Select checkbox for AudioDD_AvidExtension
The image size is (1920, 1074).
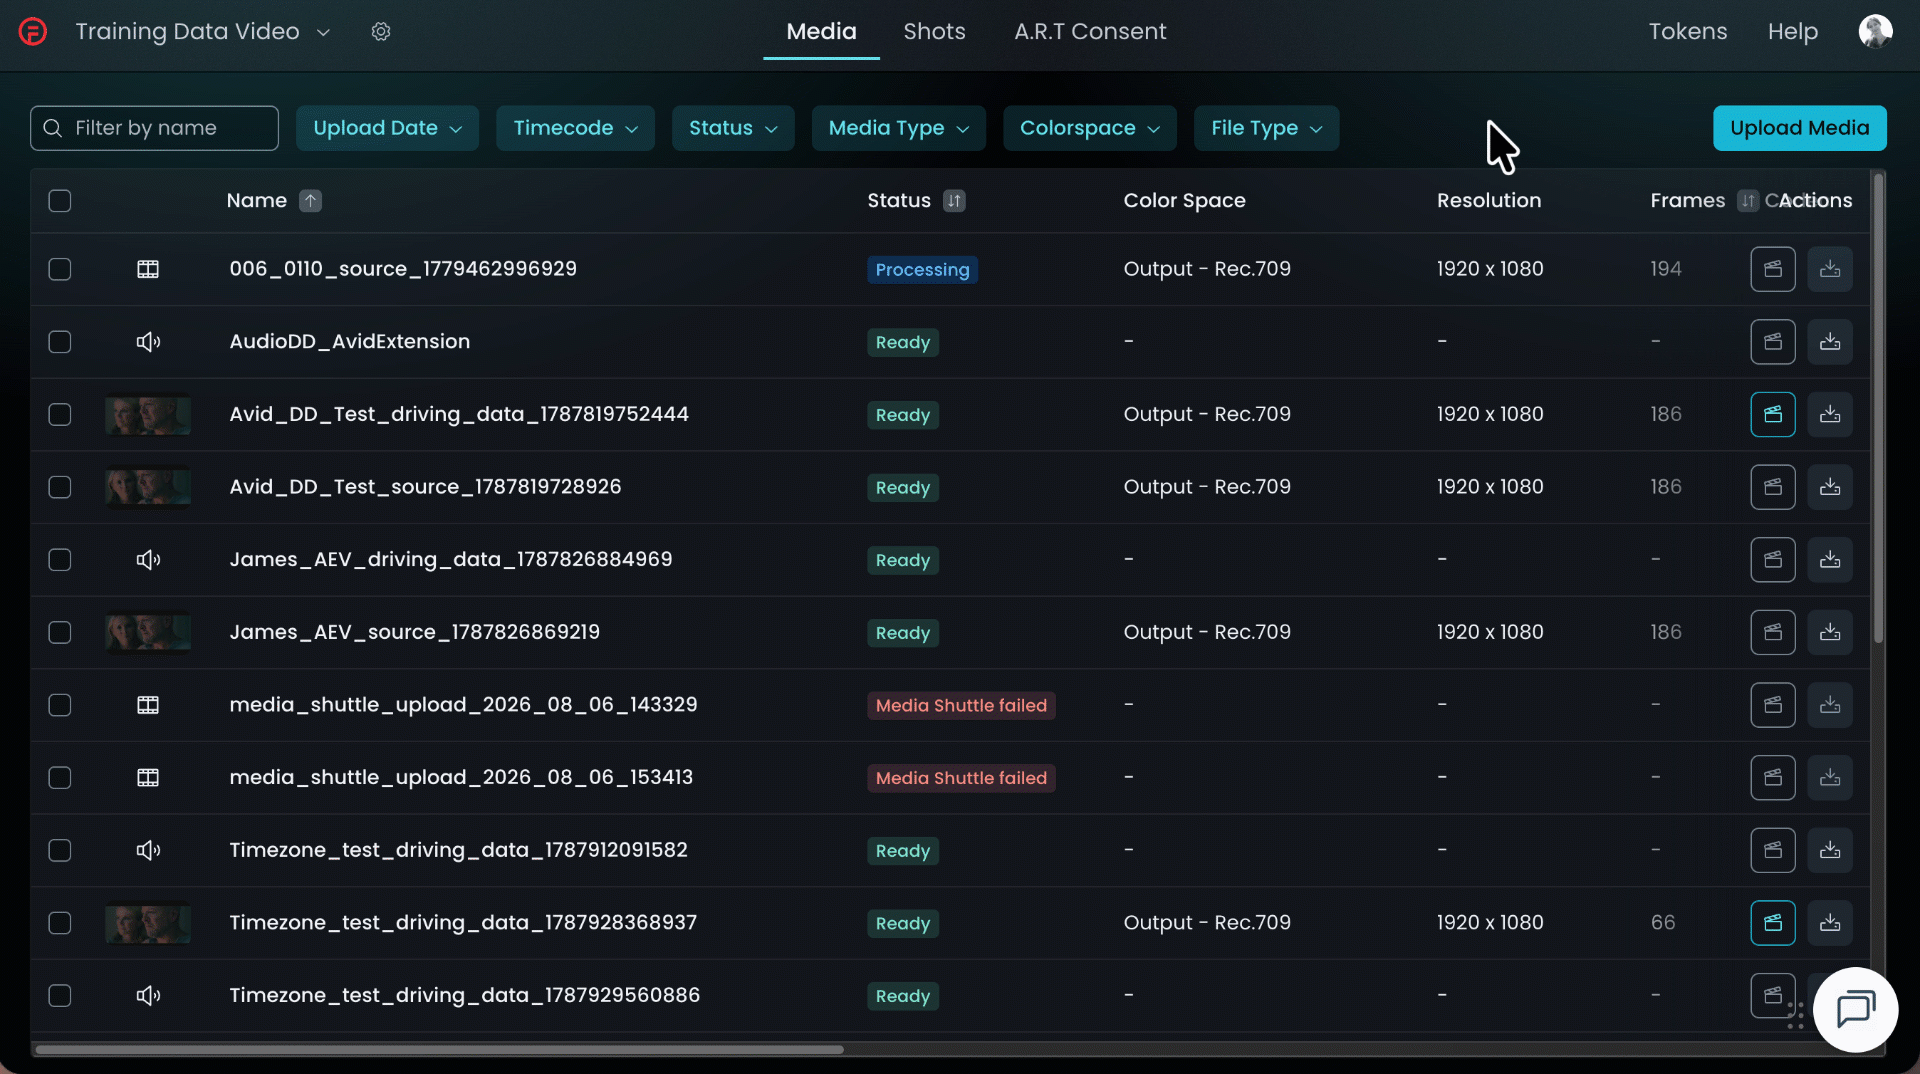[x=60, y=342]
